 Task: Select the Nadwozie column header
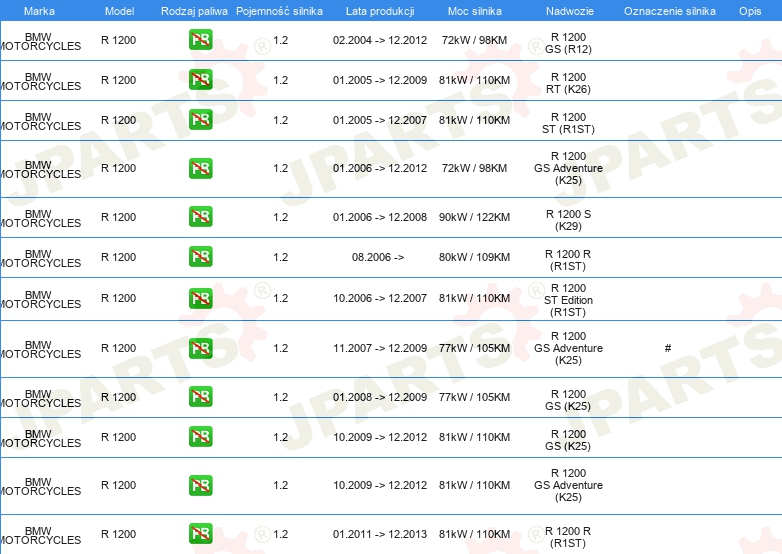[568, 11]
